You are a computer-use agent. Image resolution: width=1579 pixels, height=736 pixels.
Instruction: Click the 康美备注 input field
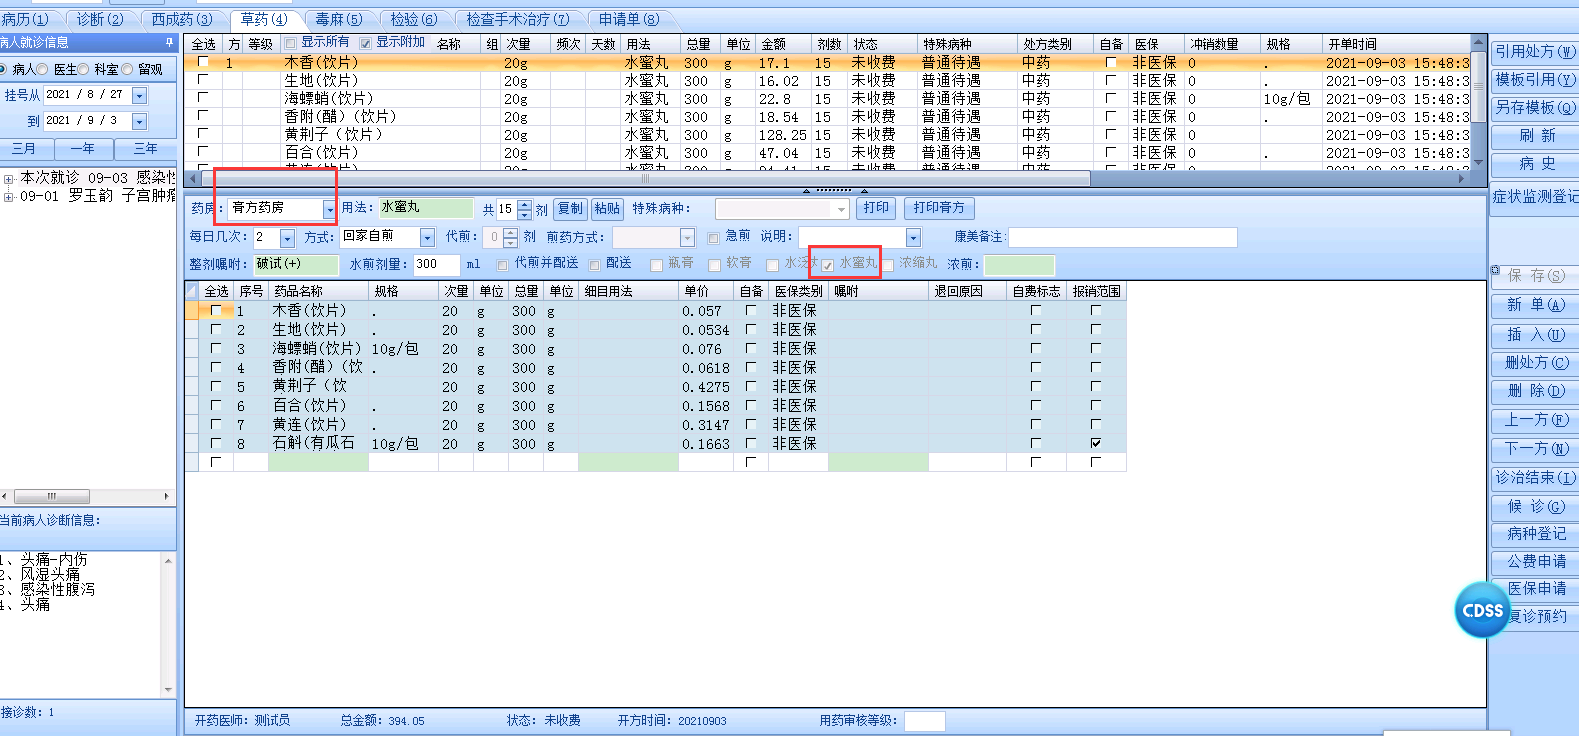tap(1123, 238)
